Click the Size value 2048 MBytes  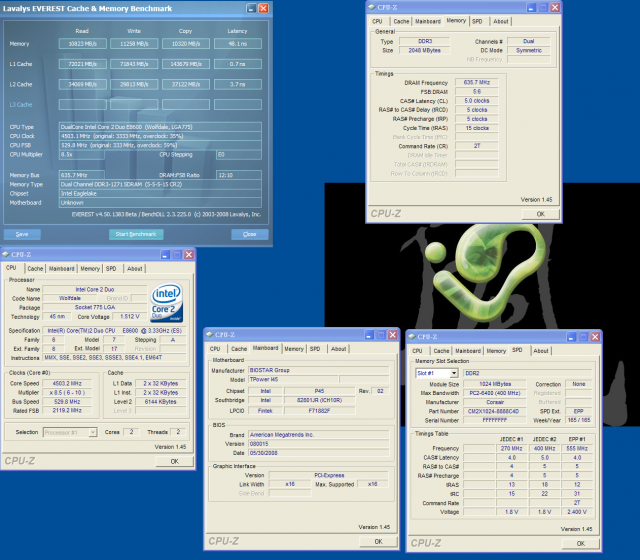pyautogui.click(x=424, y=50)
